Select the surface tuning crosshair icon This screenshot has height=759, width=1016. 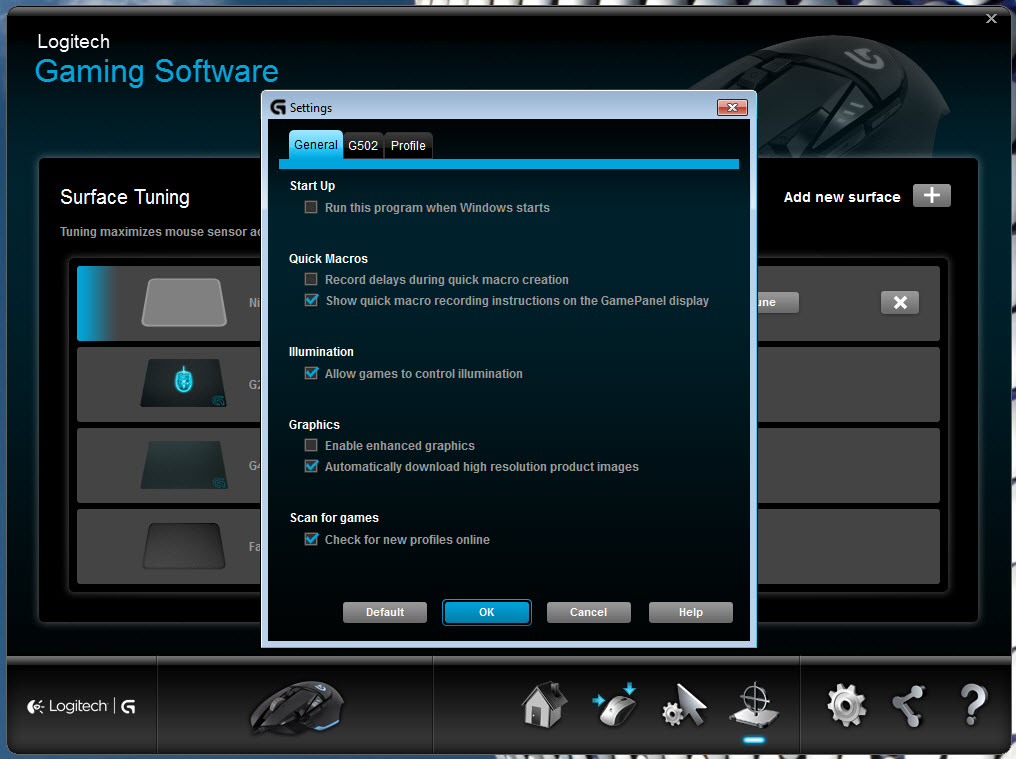754,705
